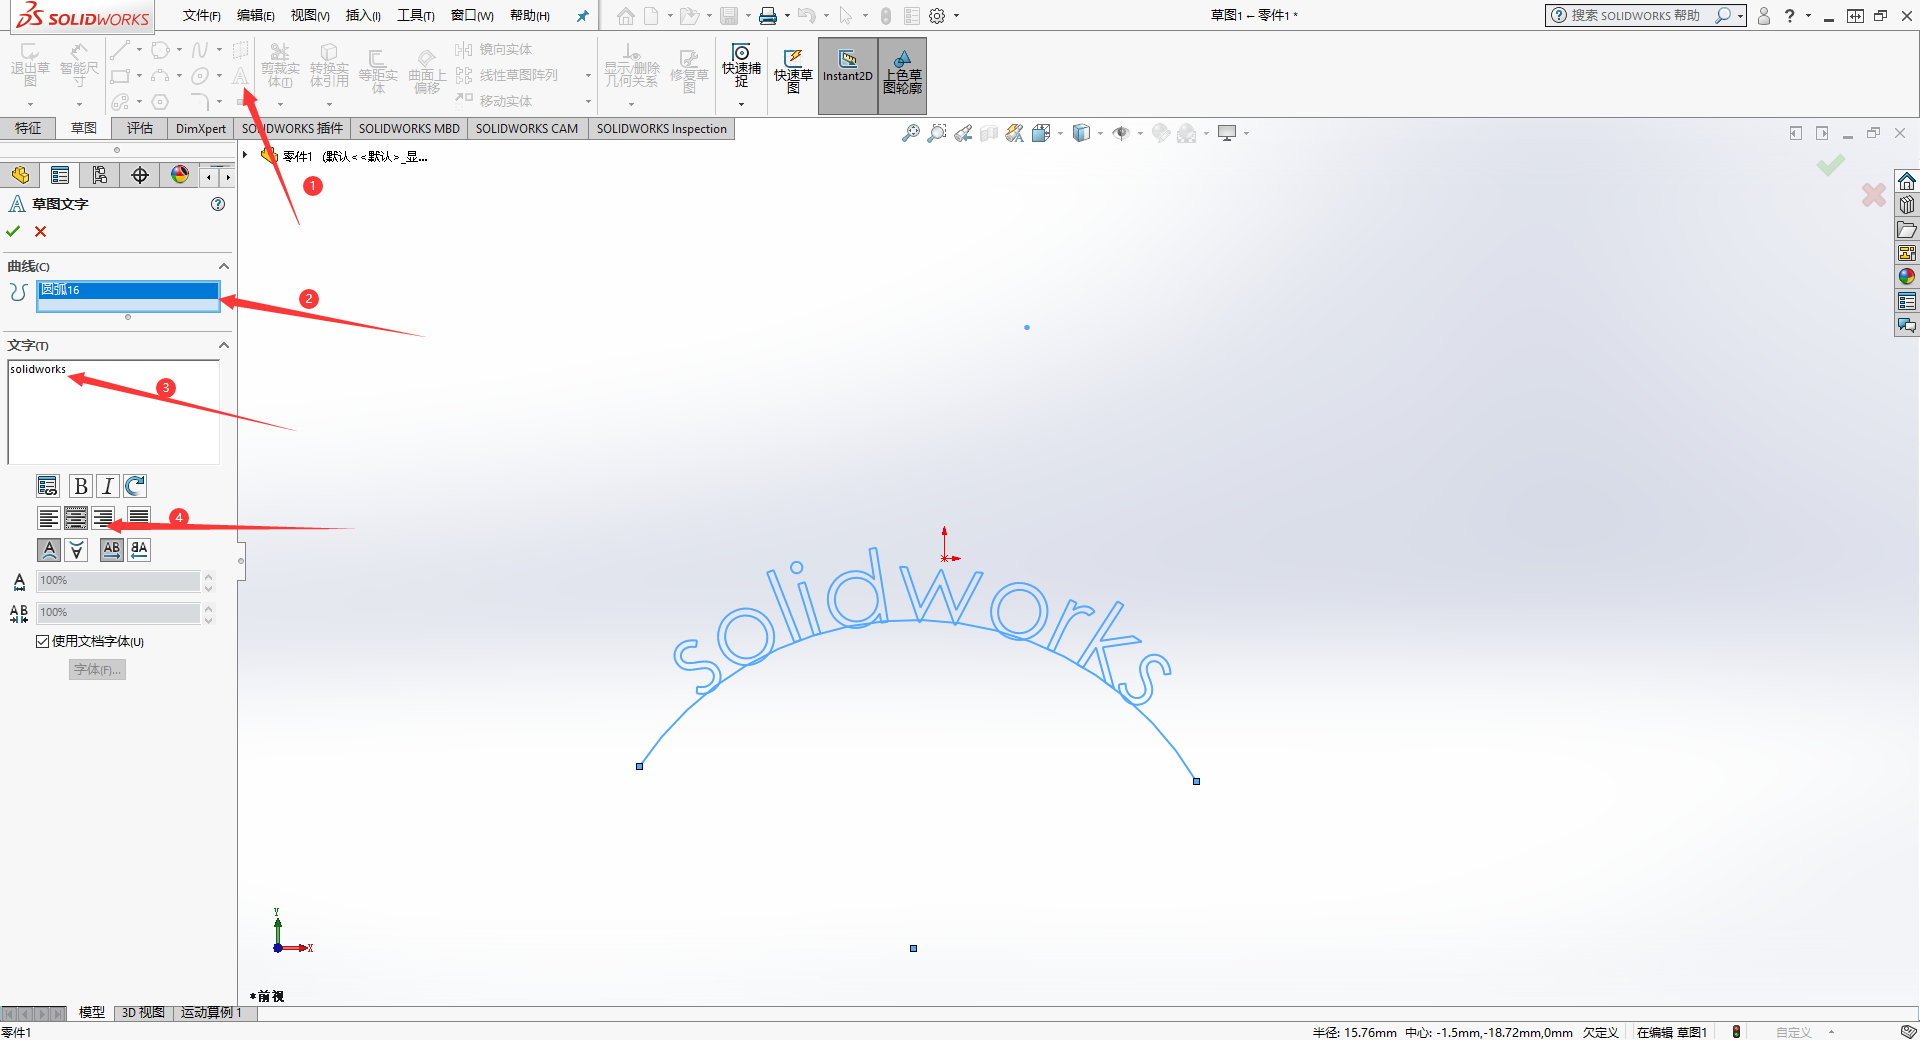
Task: Click the disabled 字体(F)... font button
Action: point(97,670)
